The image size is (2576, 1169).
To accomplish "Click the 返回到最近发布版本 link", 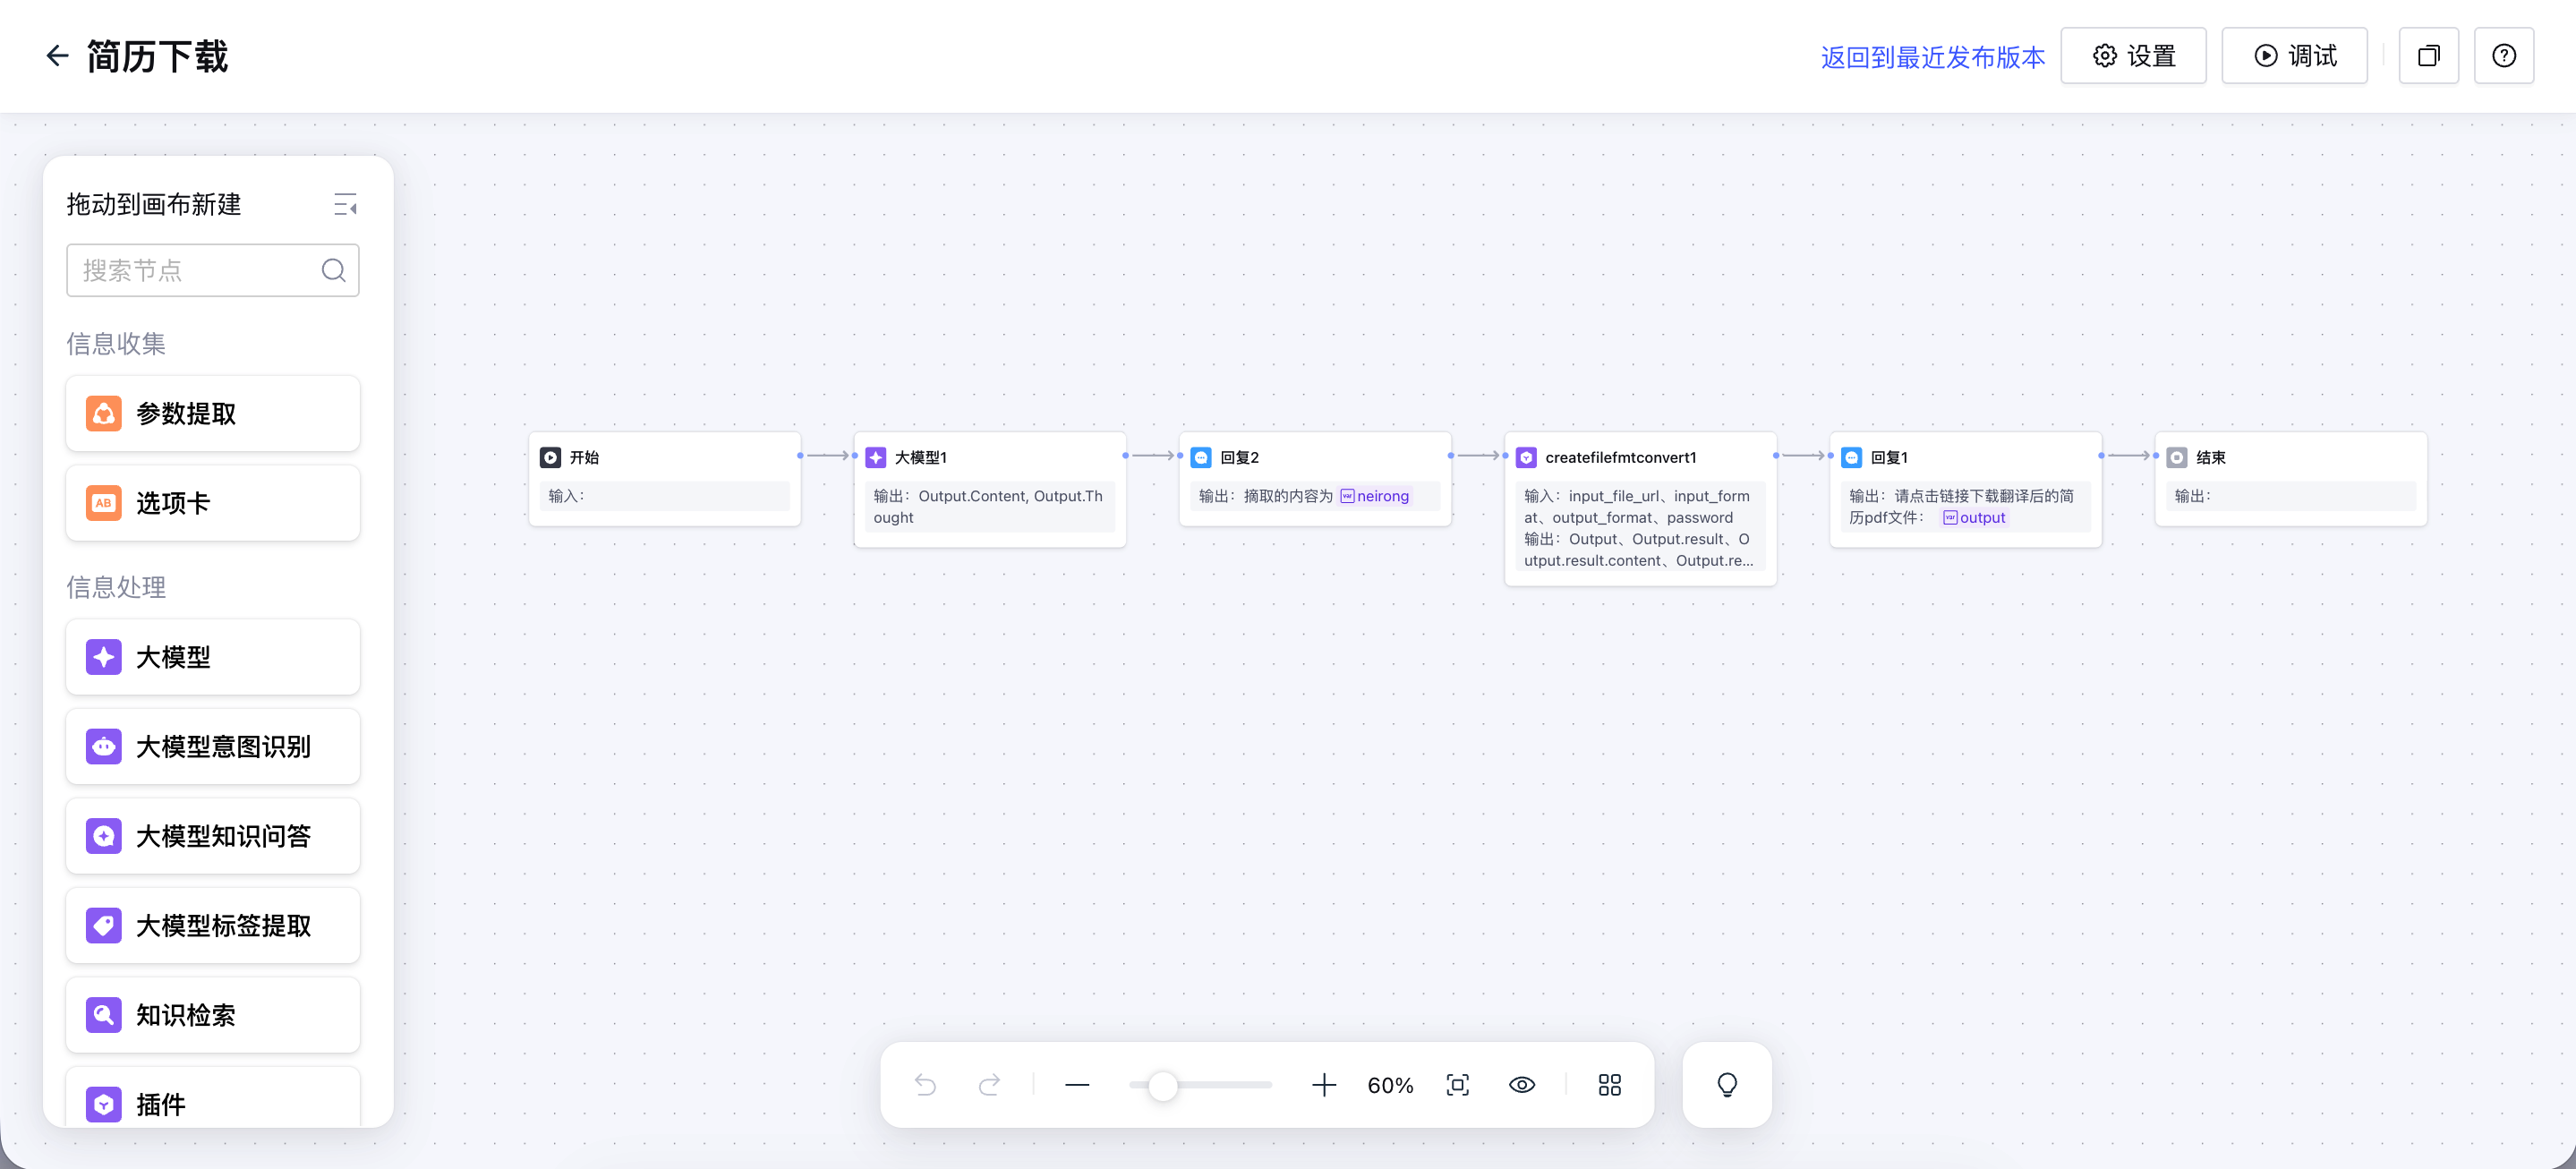I will (1932, 57).
